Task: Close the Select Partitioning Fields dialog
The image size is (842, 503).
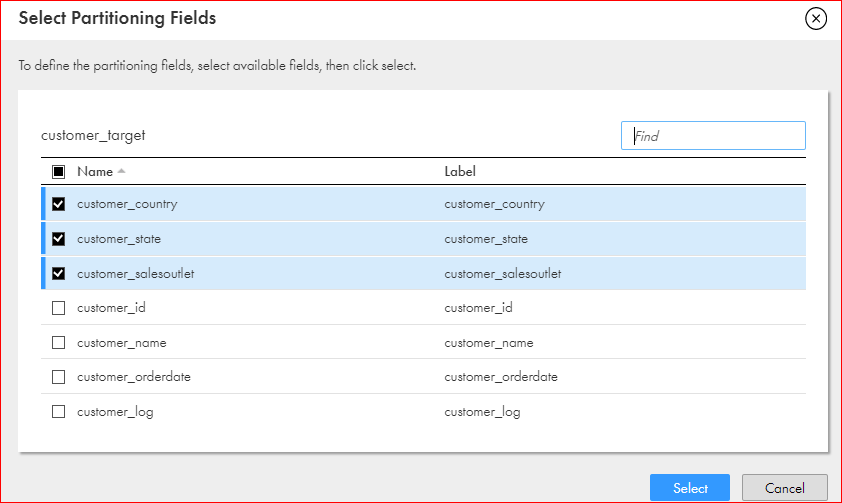Action: pos(816,19)
